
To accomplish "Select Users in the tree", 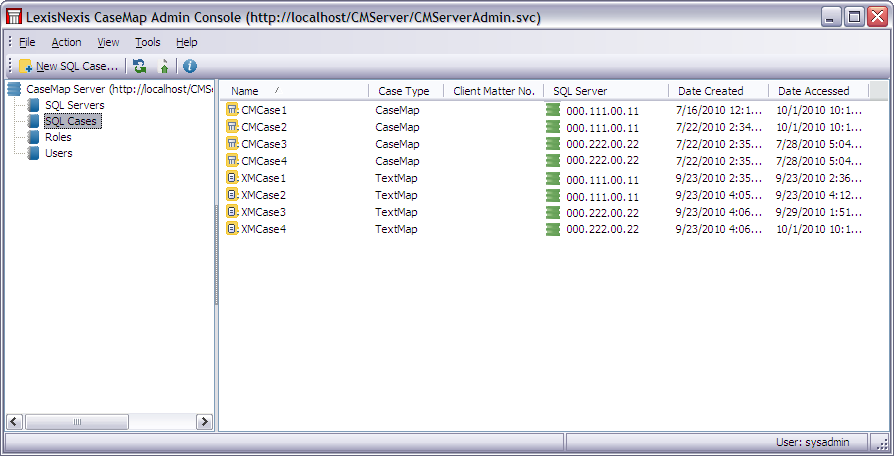I will click(x=59, y=153).
